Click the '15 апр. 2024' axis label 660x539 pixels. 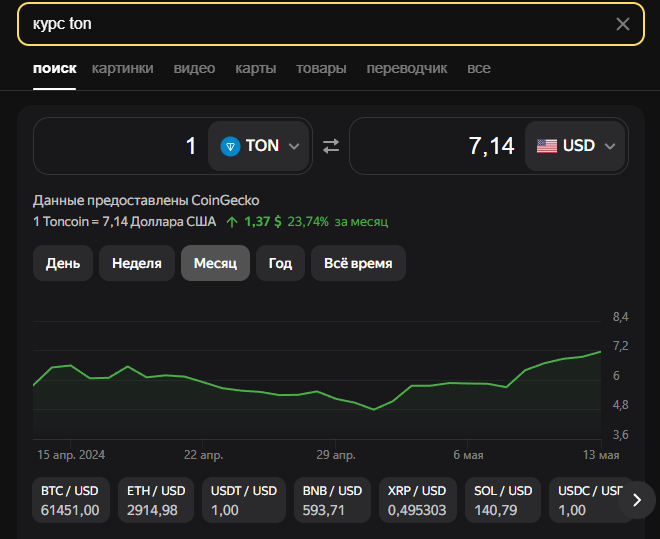pos(71,455)
